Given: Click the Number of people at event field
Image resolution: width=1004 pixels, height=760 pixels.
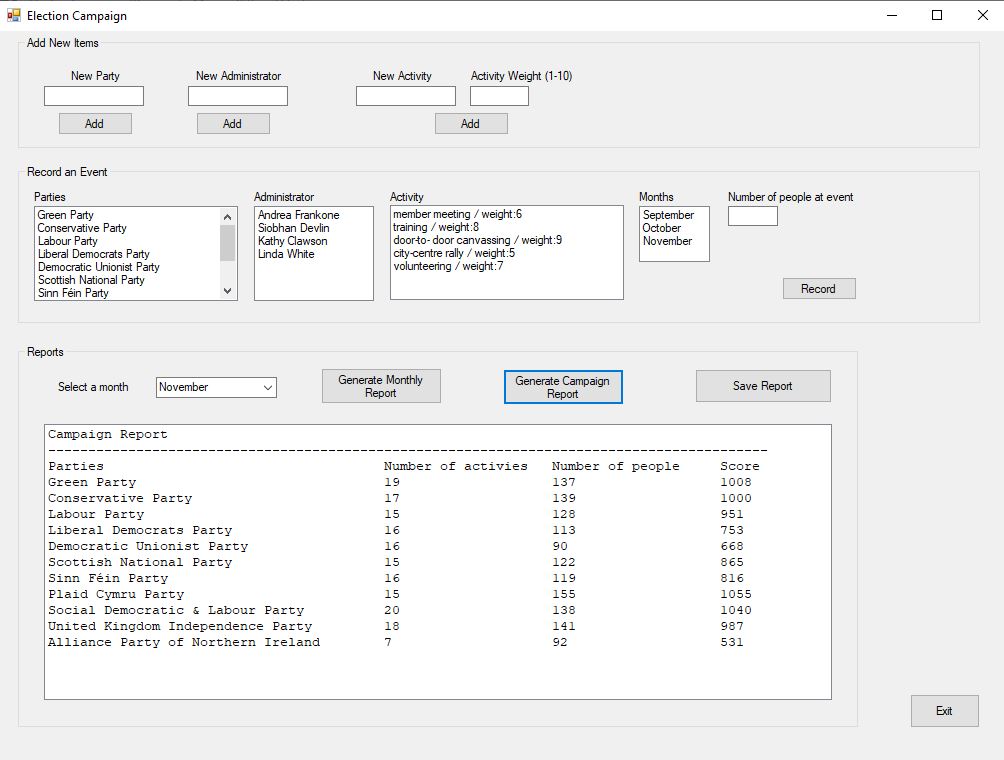Looking at the screenshot, I should click(752, 216).
